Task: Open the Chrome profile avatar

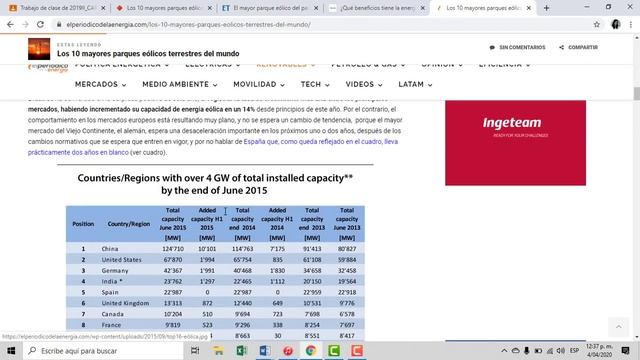Action: [x=616, y=24]
